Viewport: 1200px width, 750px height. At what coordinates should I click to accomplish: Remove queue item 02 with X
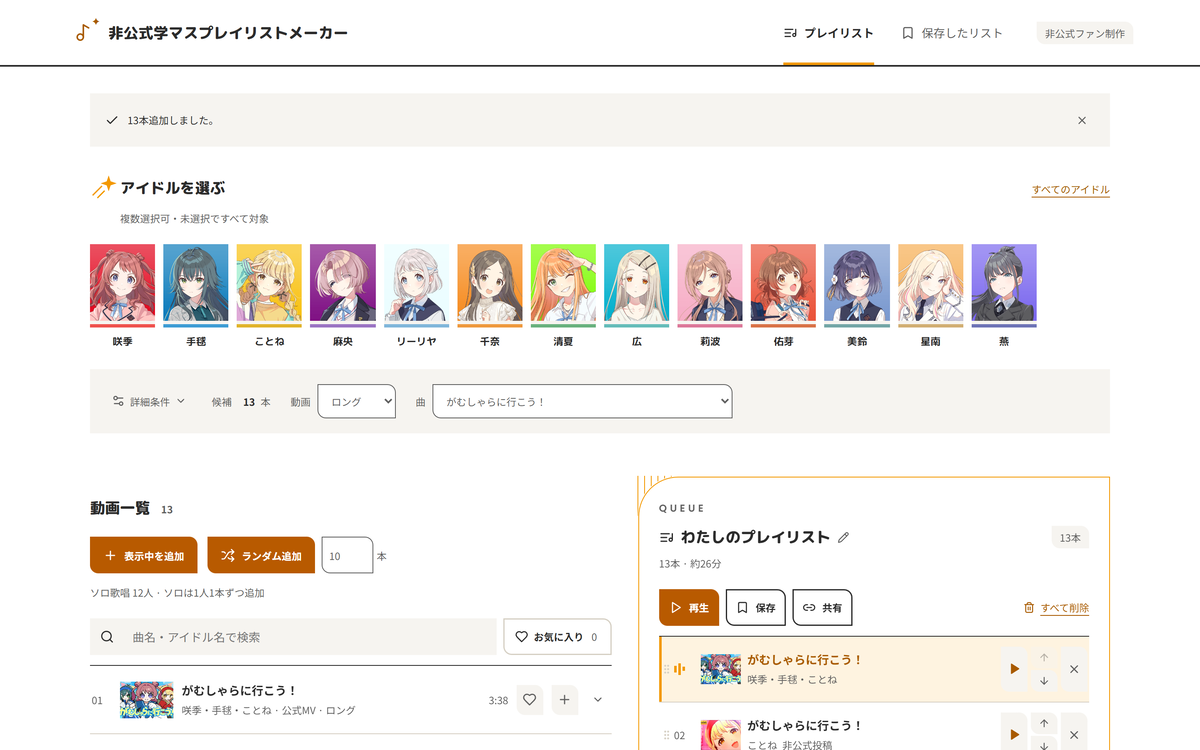tap(1074, 734)
